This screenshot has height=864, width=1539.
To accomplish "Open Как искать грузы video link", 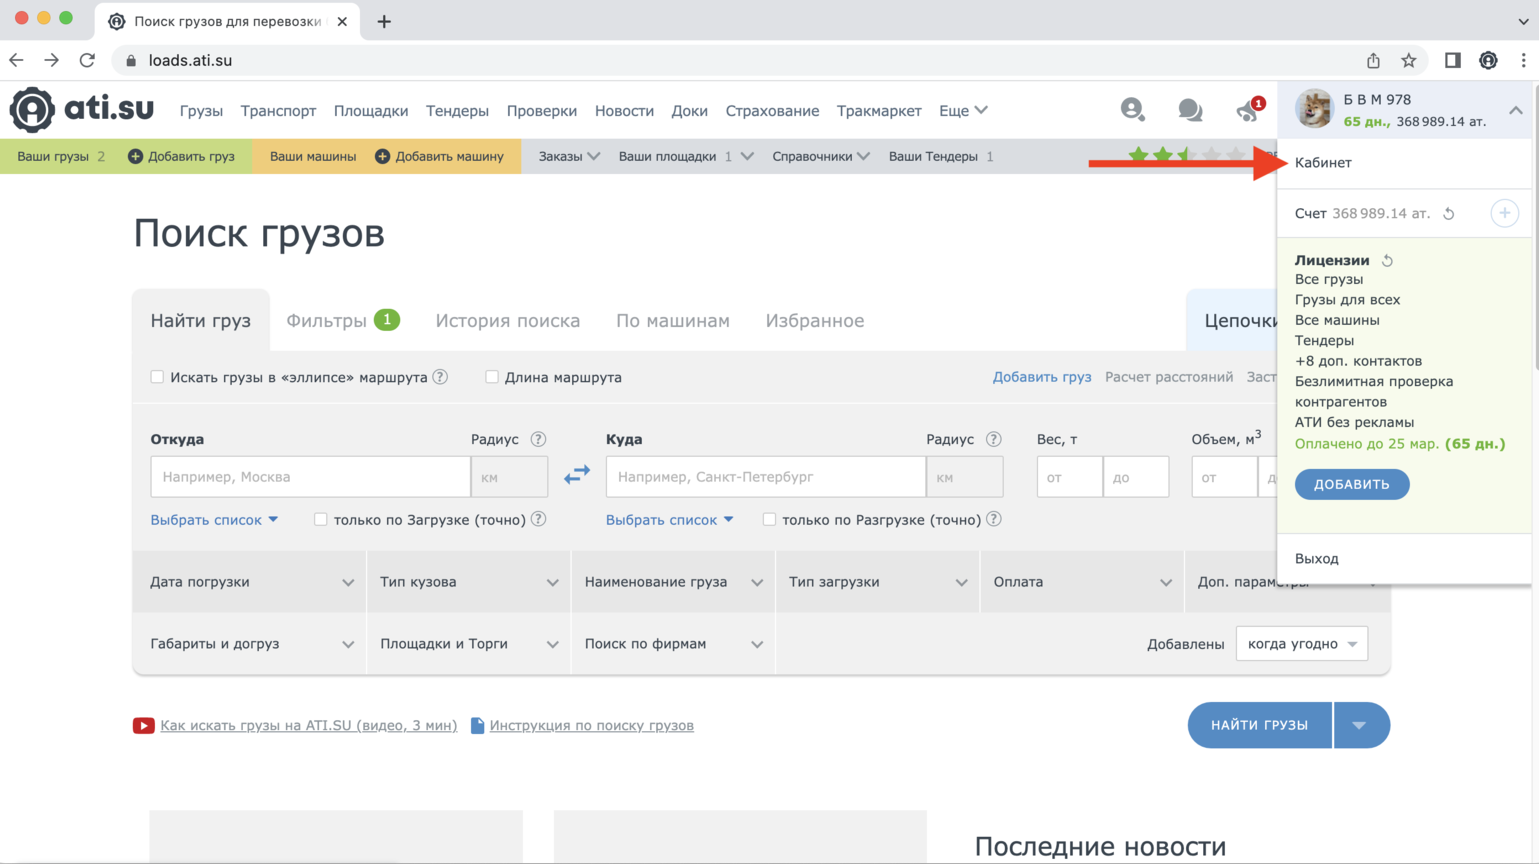I will click(308, 725).
